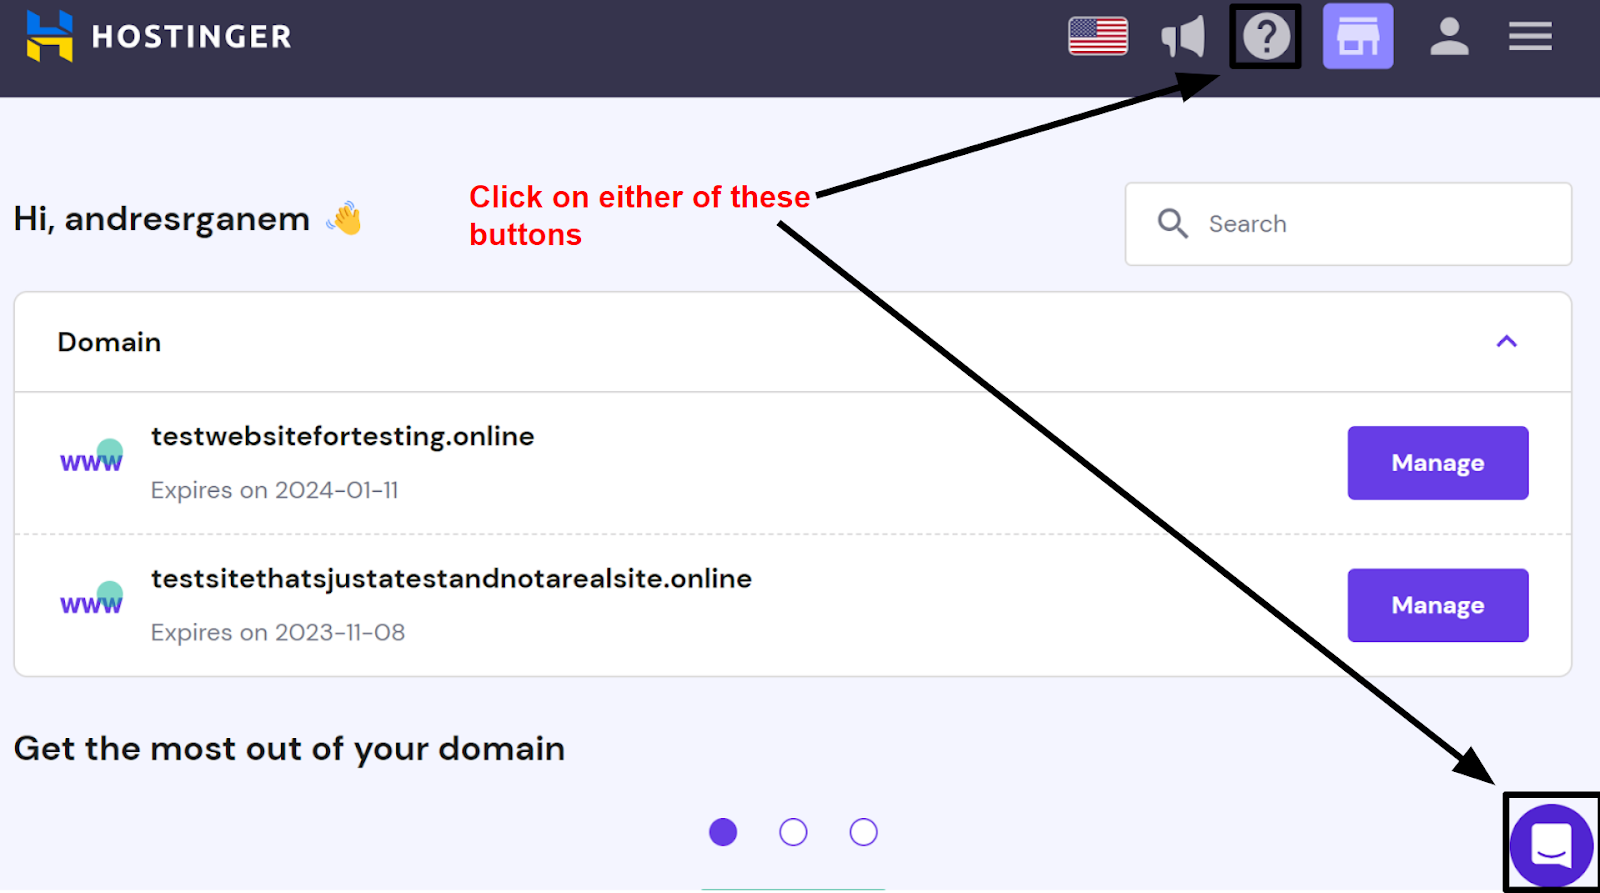The width and height of the screenshot is (1600, 893).
Task: Select the second carousel dot
Action: click(x=793, y=832)
